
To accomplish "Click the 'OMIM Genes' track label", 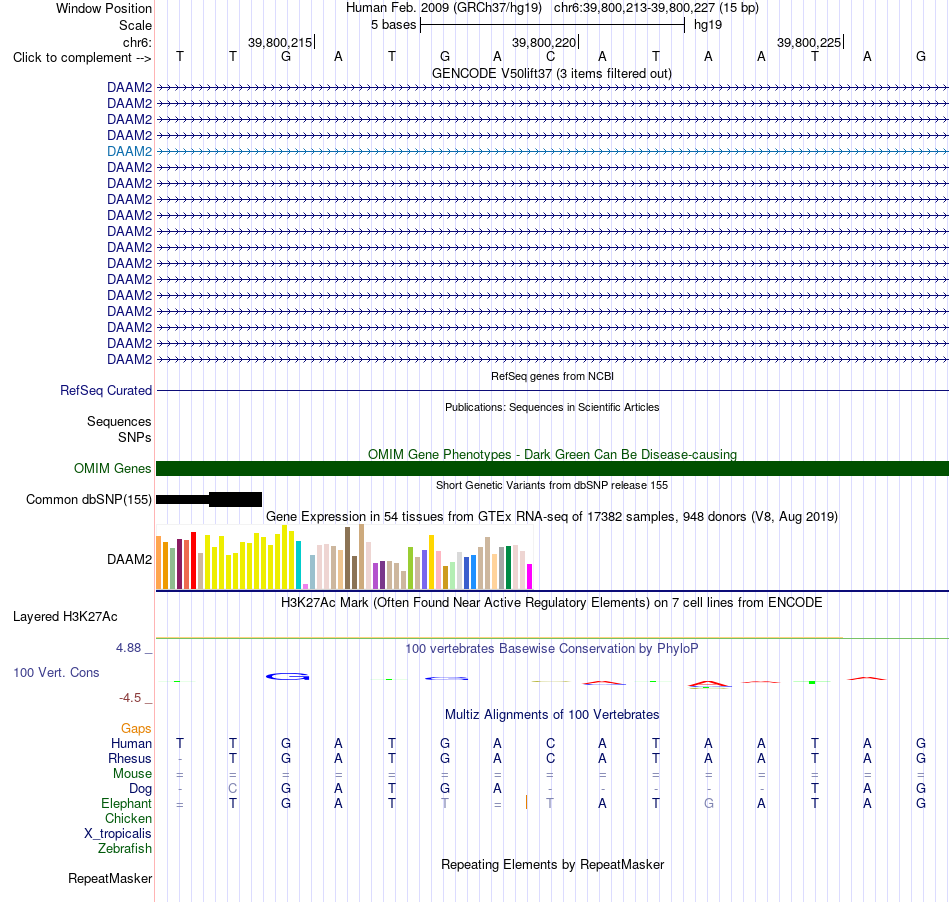I will point(112,469).
